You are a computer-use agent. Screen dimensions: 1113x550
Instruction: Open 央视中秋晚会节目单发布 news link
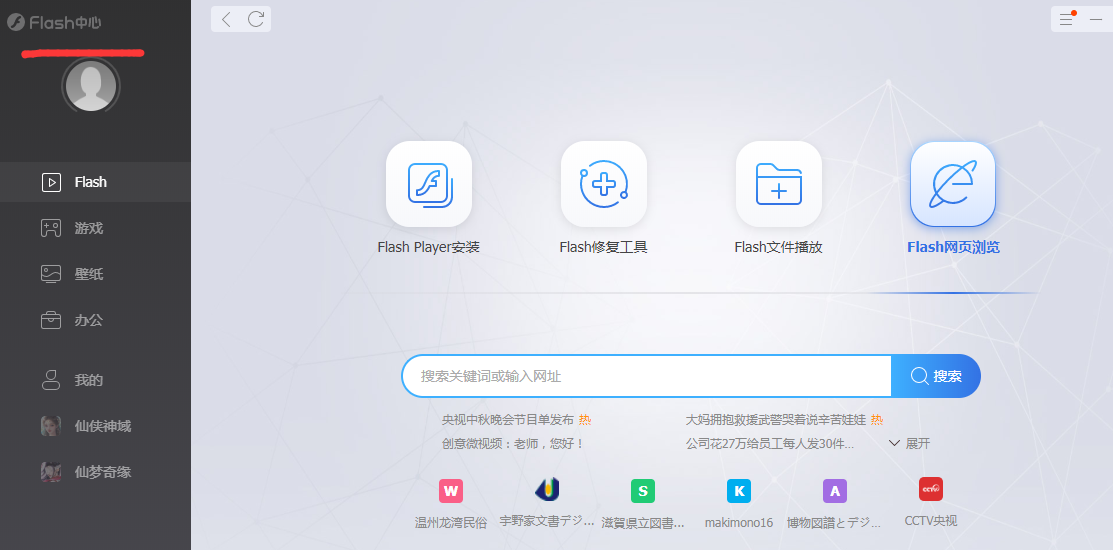(x=508, y=420)
